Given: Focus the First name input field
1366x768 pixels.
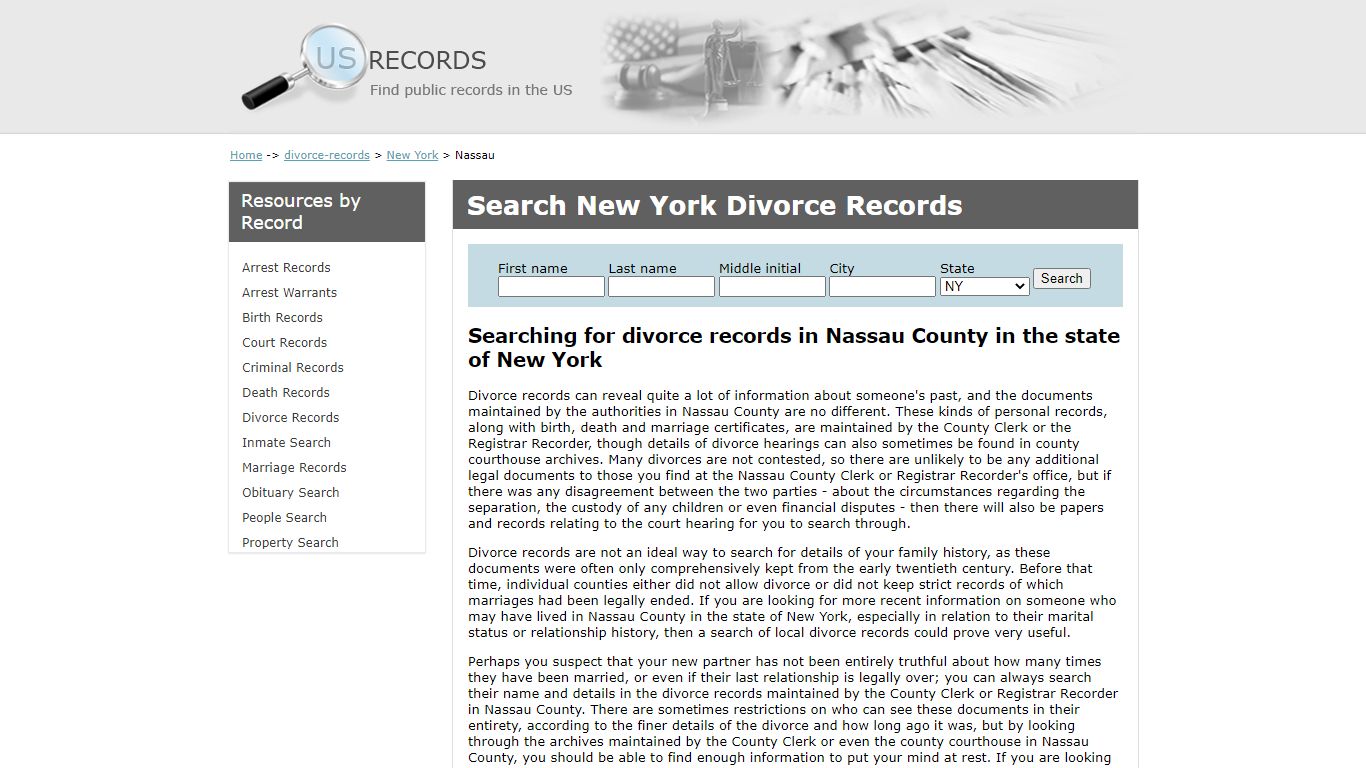Looking at the screenshot, I should 551,287.
